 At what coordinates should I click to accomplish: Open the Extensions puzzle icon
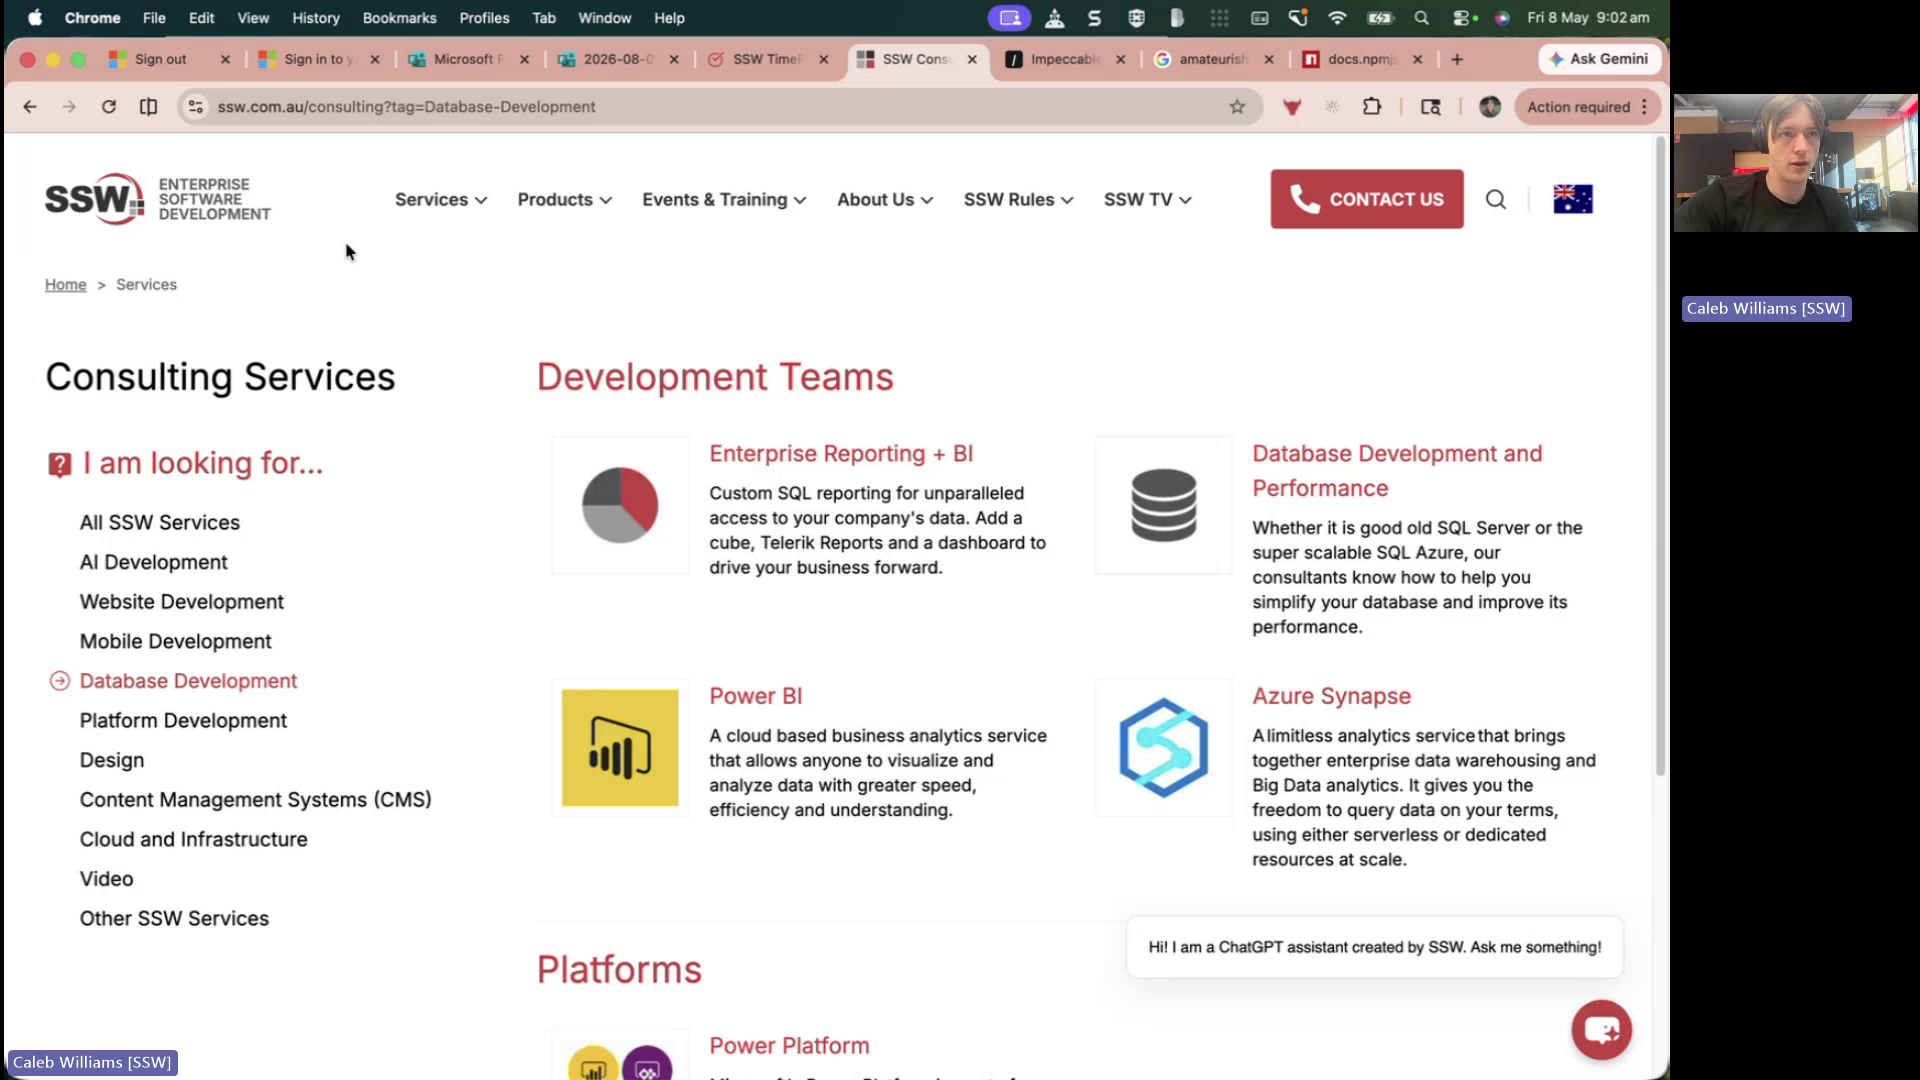(1372, 107)
